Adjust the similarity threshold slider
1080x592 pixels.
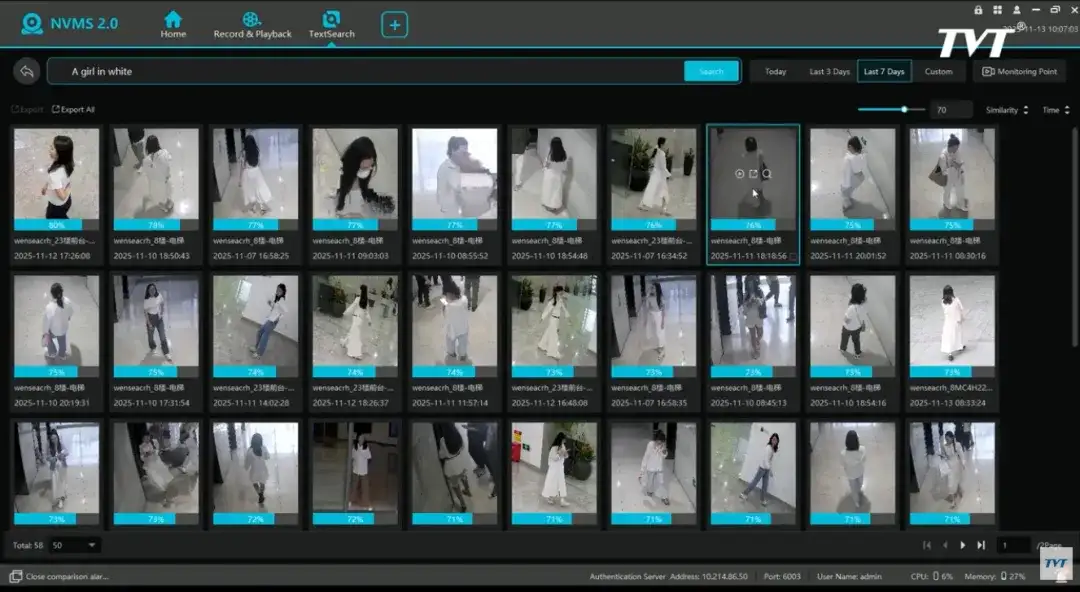click(904, 110)
